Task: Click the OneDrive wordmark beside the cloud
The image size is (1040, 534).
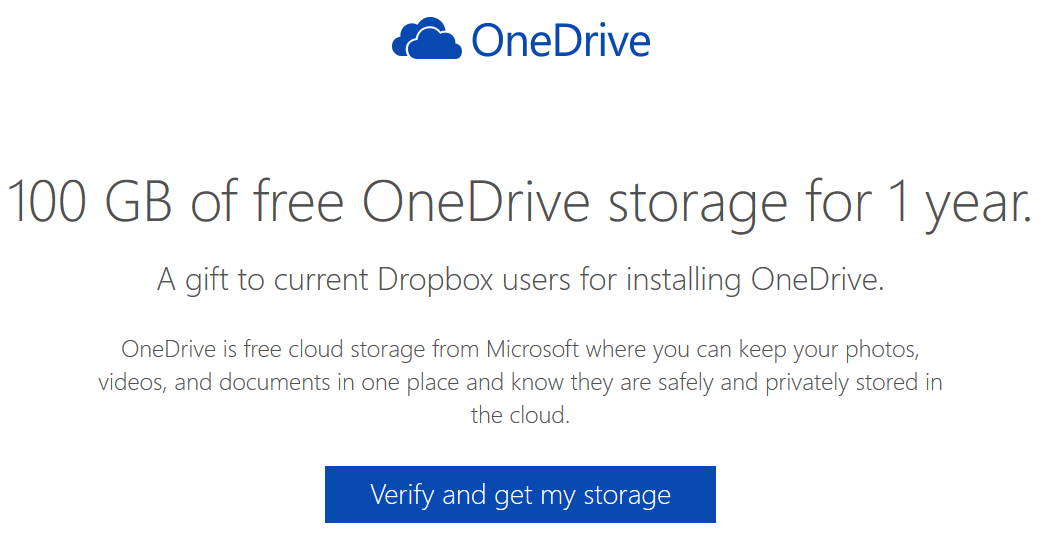Action: coord(560,40)
